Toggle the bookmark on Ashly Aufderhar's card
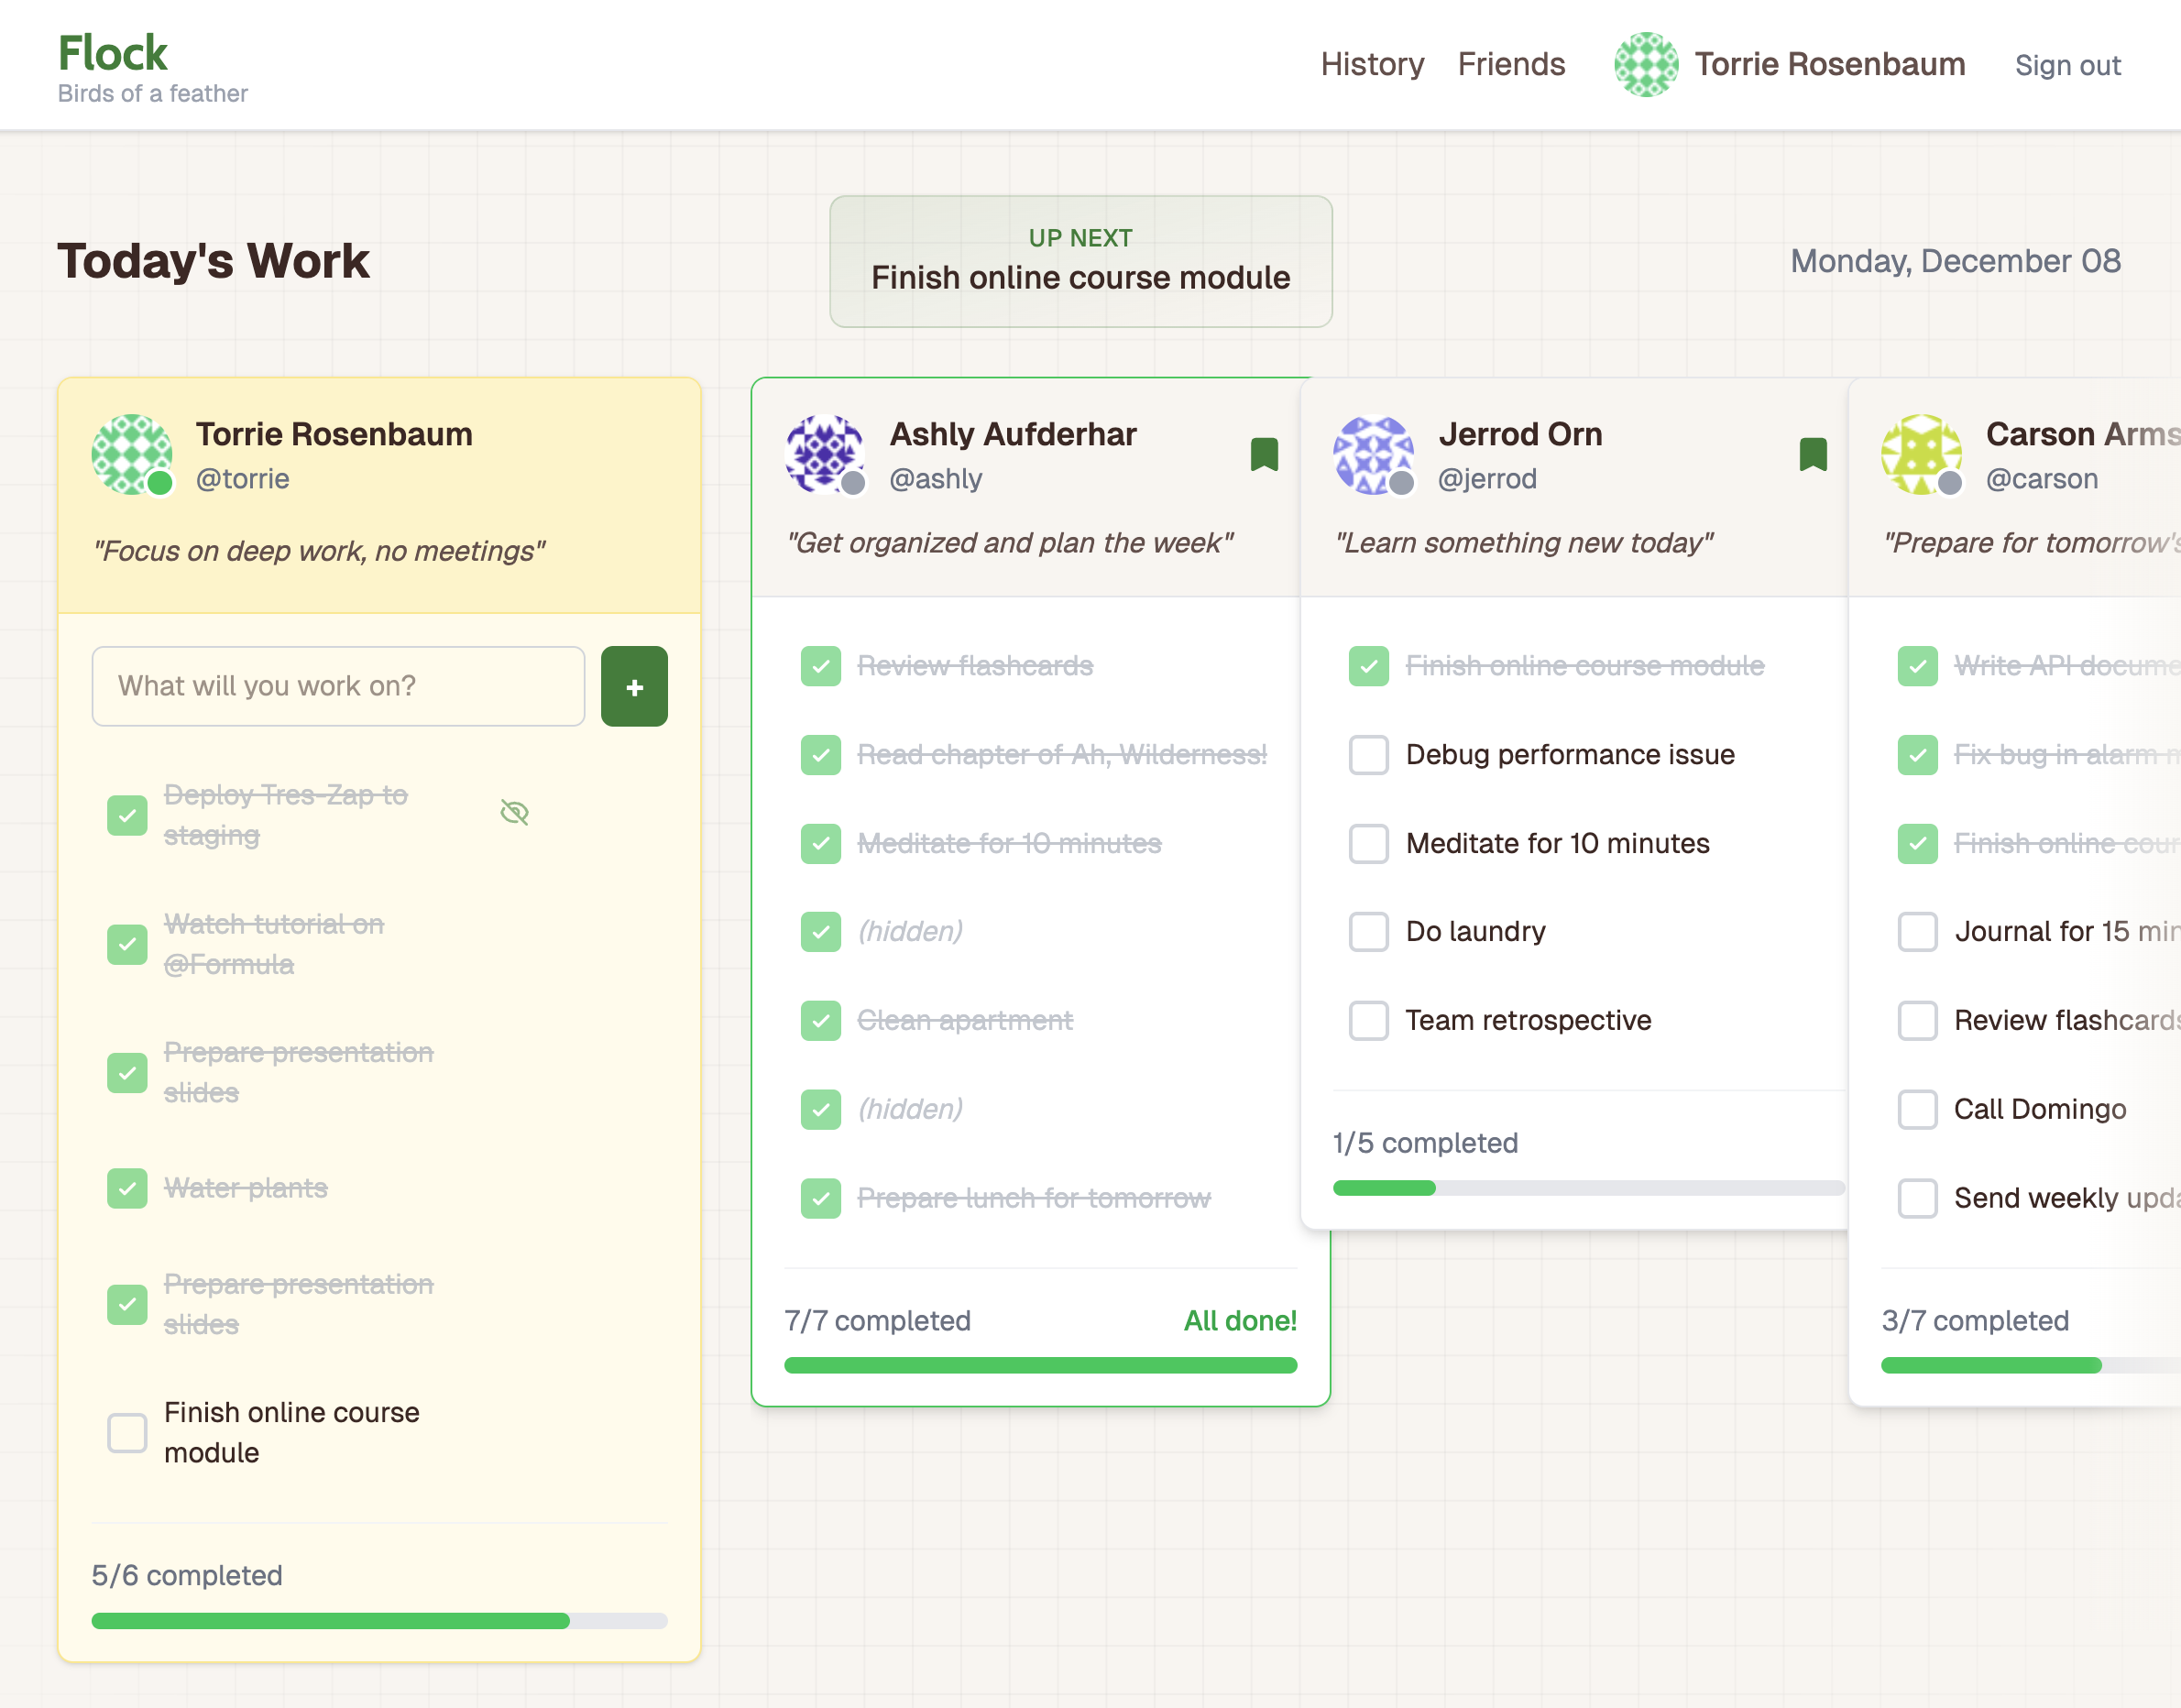 point(1264,455)
